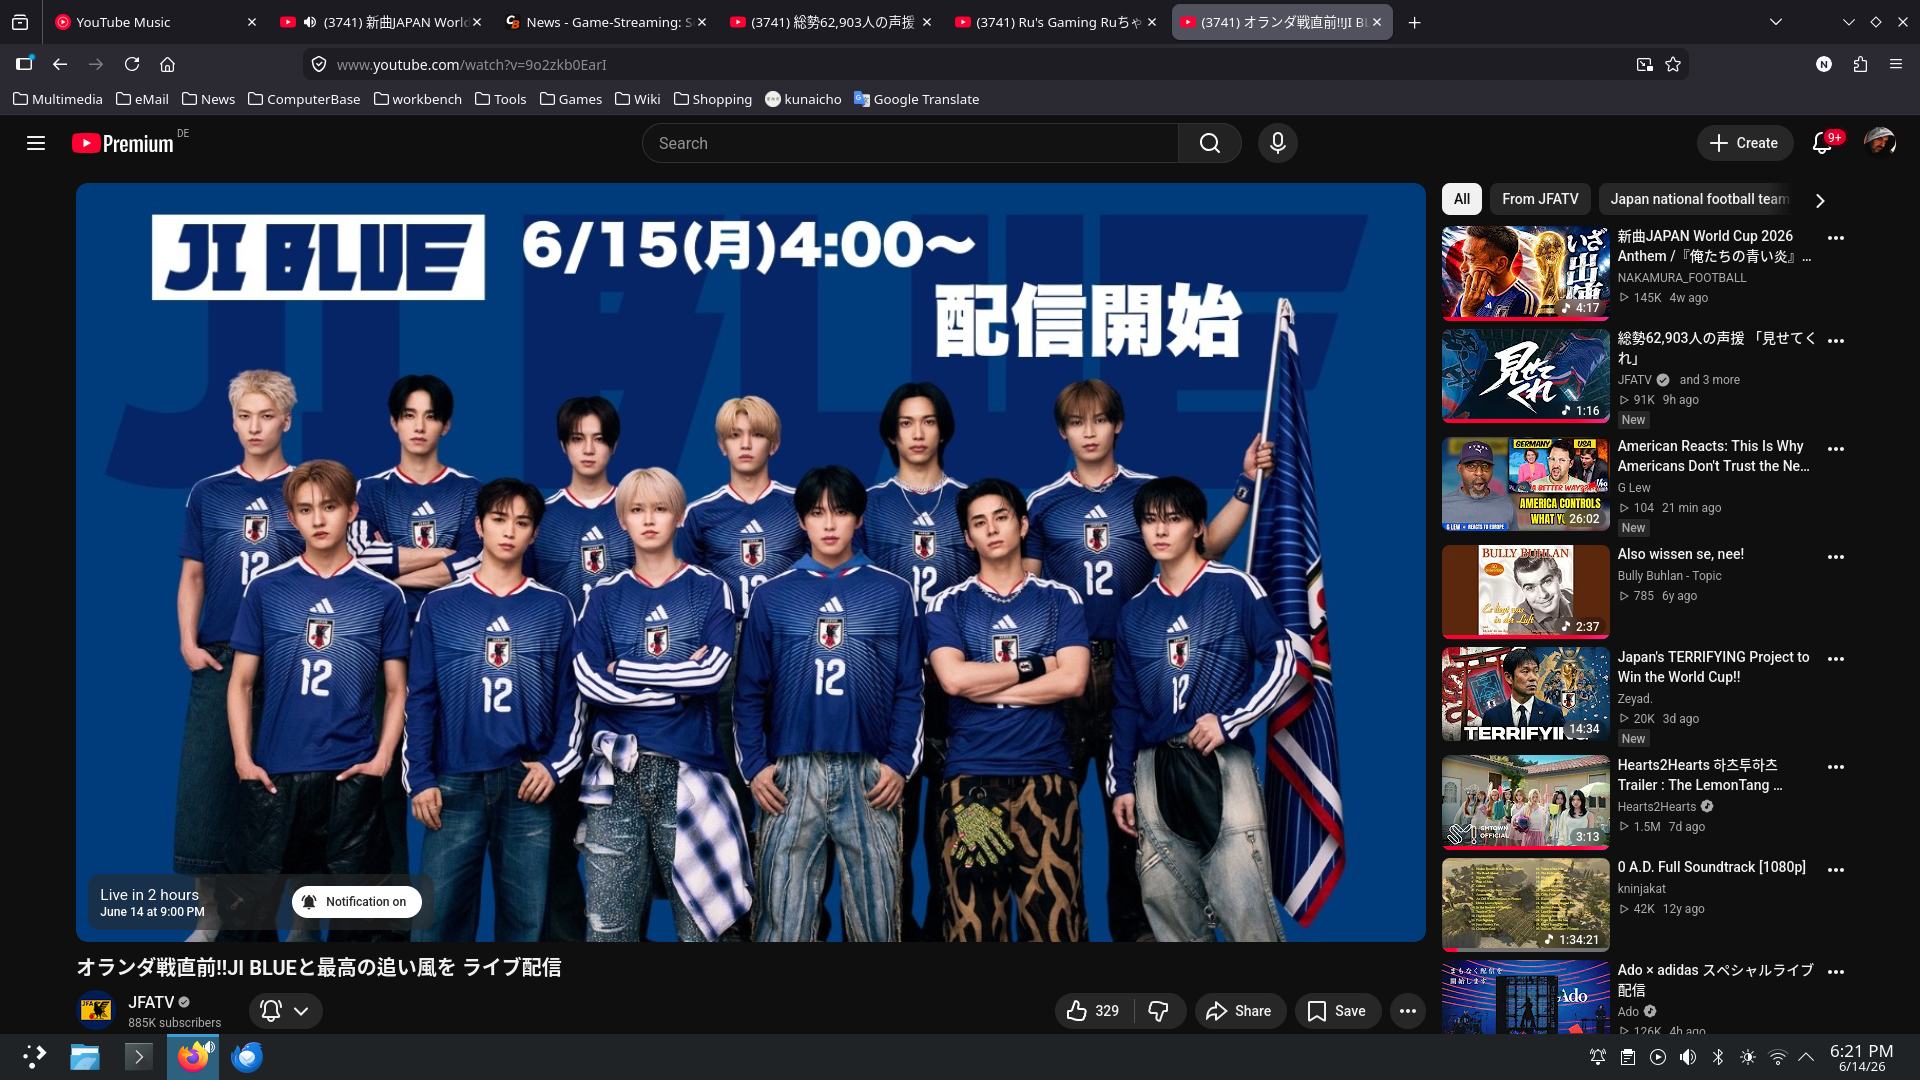The width and height of the screenshot is (1920, 1080).
Task: Open JFATV channel name link
Action: pyautogui.click(x=151, y=1002)
